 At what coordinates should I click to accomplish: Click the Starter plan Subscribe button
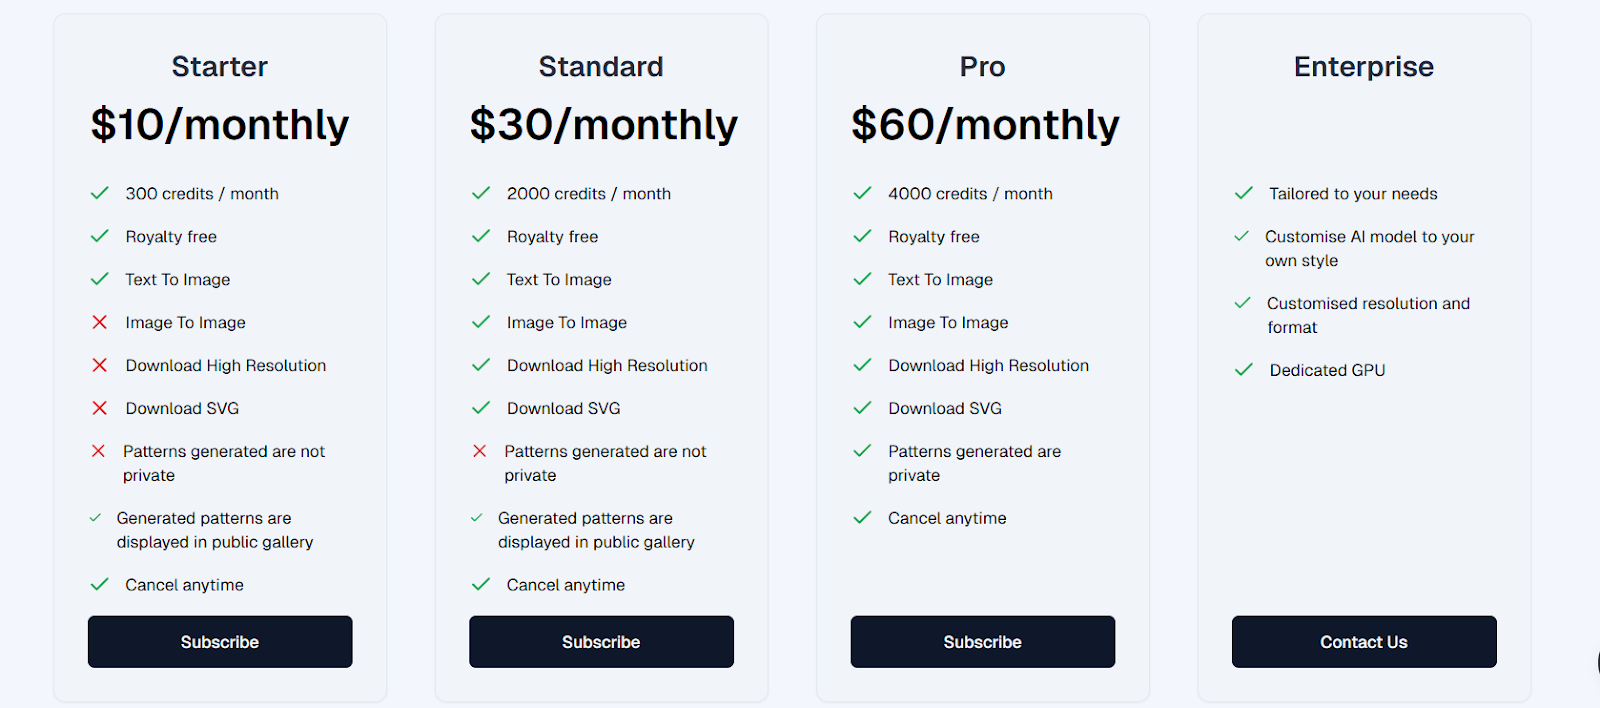click(x=220, y=642)
